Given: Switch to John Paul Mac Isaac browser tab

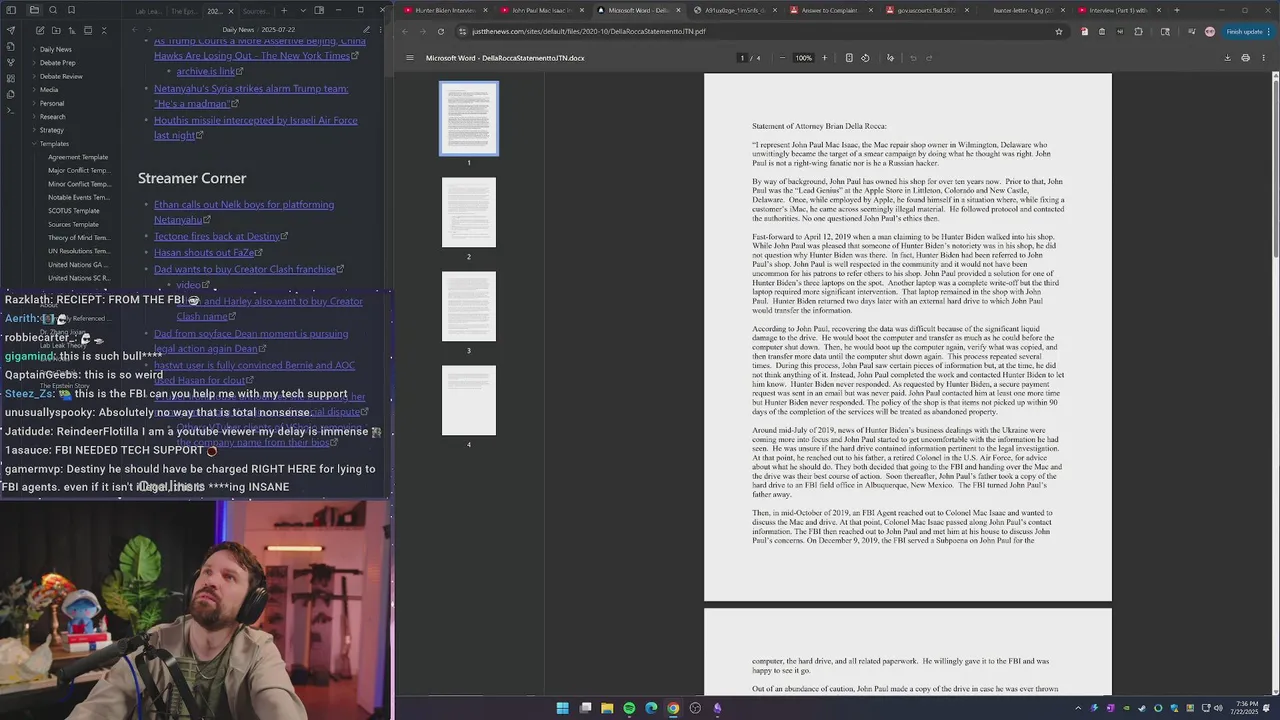Looking at the screenshot, I should [x=542, y=10].
